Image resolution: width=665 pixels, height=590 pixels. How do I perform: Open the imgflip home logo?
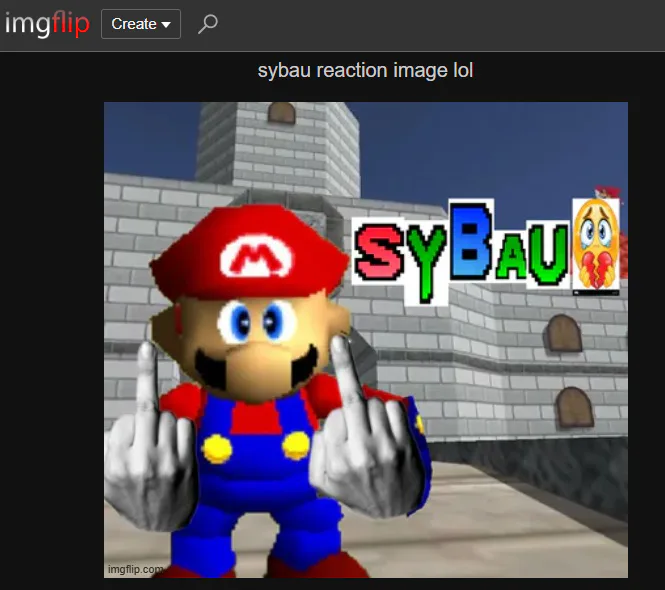pyautogui.click(x=47, y=24)
